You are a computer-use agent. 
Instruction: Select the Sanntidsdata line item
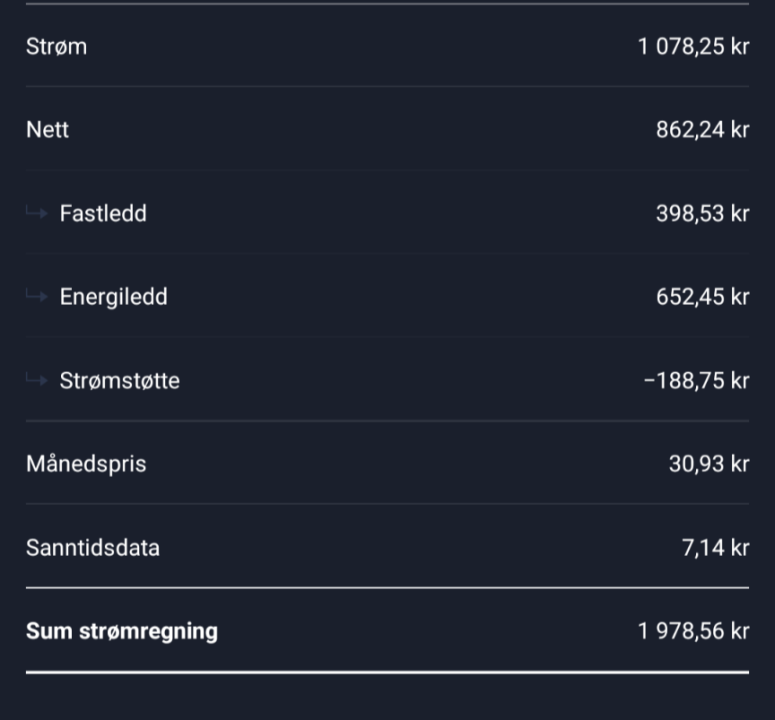93,548
